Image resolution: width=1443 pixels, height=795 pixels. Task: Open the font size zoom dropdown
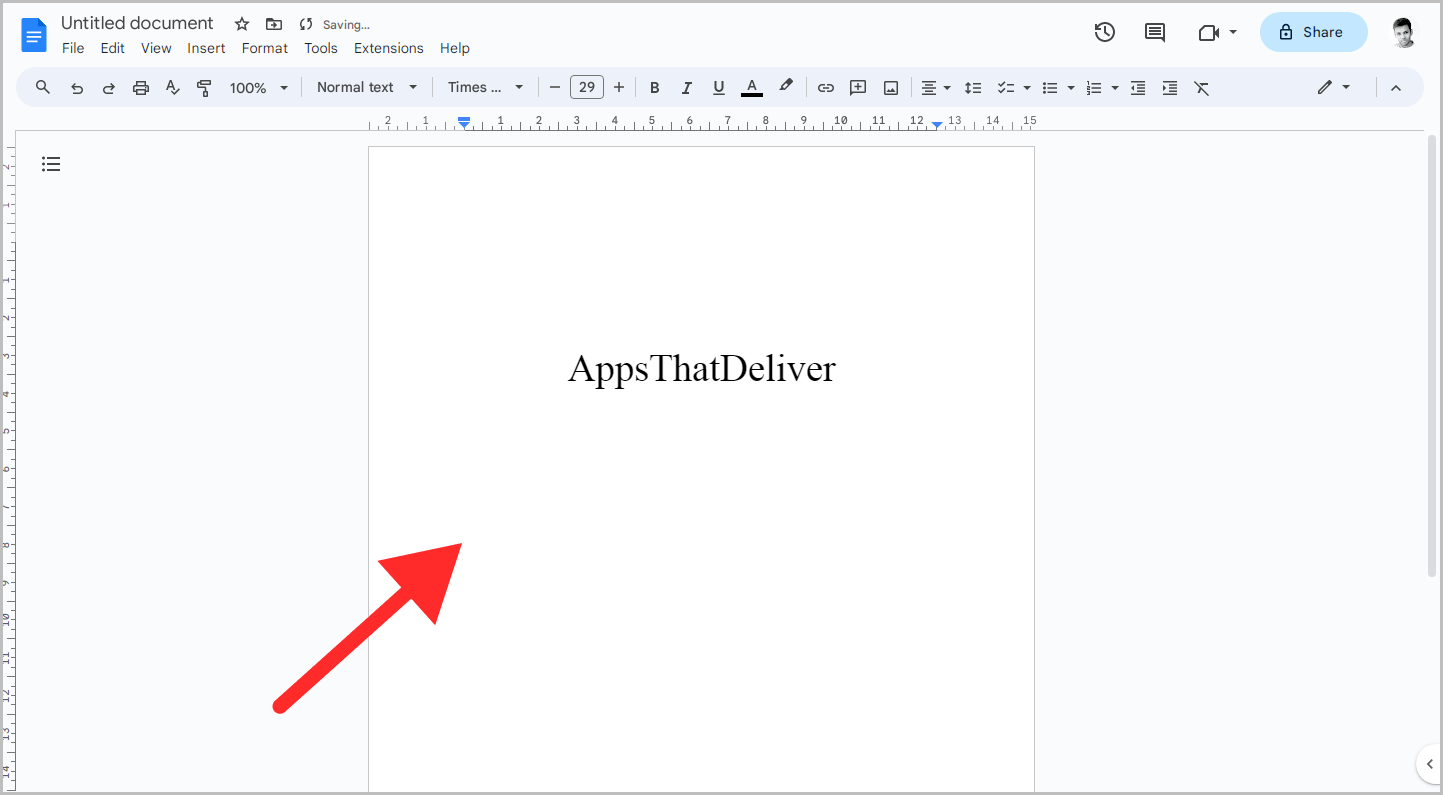click(x=258, y=87)
